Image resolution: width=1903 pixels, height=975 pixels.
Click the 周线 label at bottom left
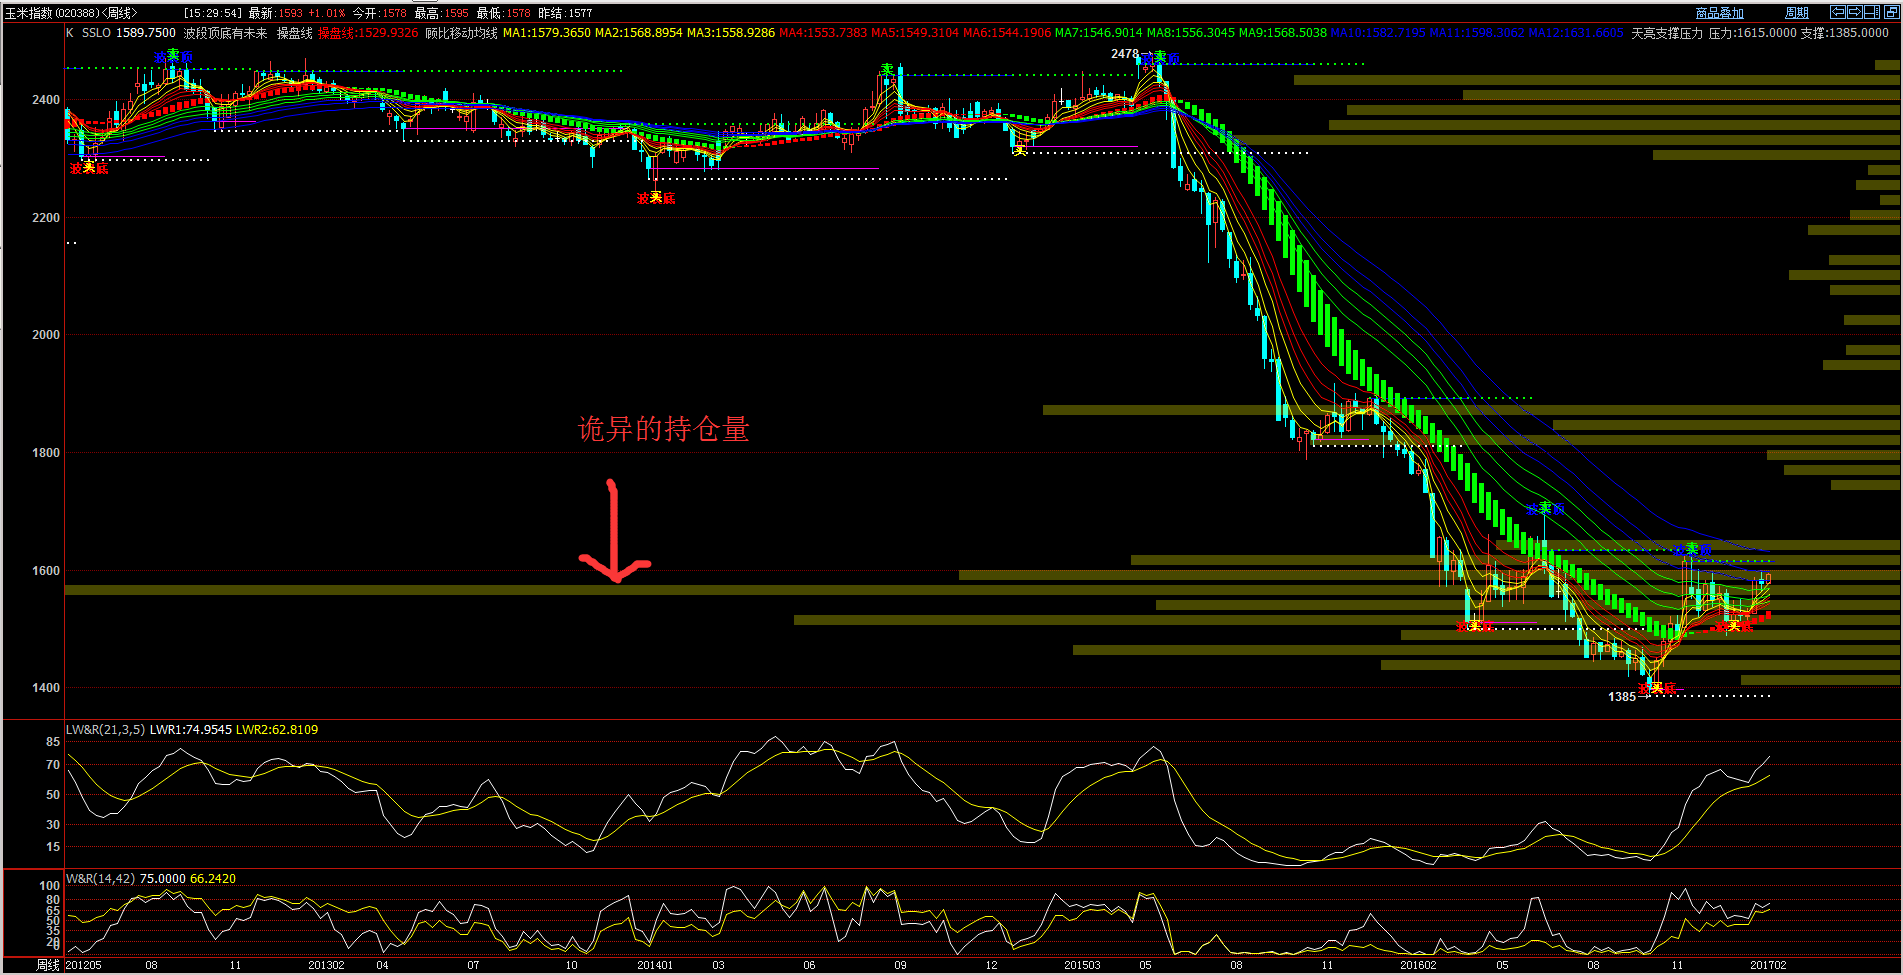point(48,965)
